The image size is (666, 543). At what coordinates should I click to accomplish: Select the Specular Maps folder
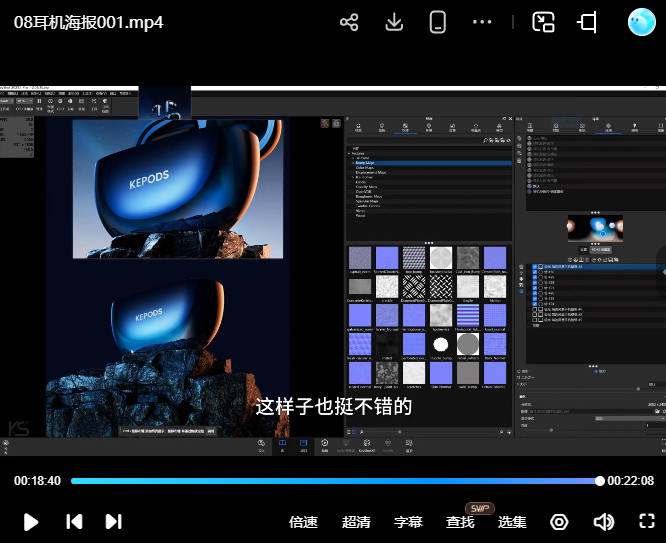(x=367, y=201)
